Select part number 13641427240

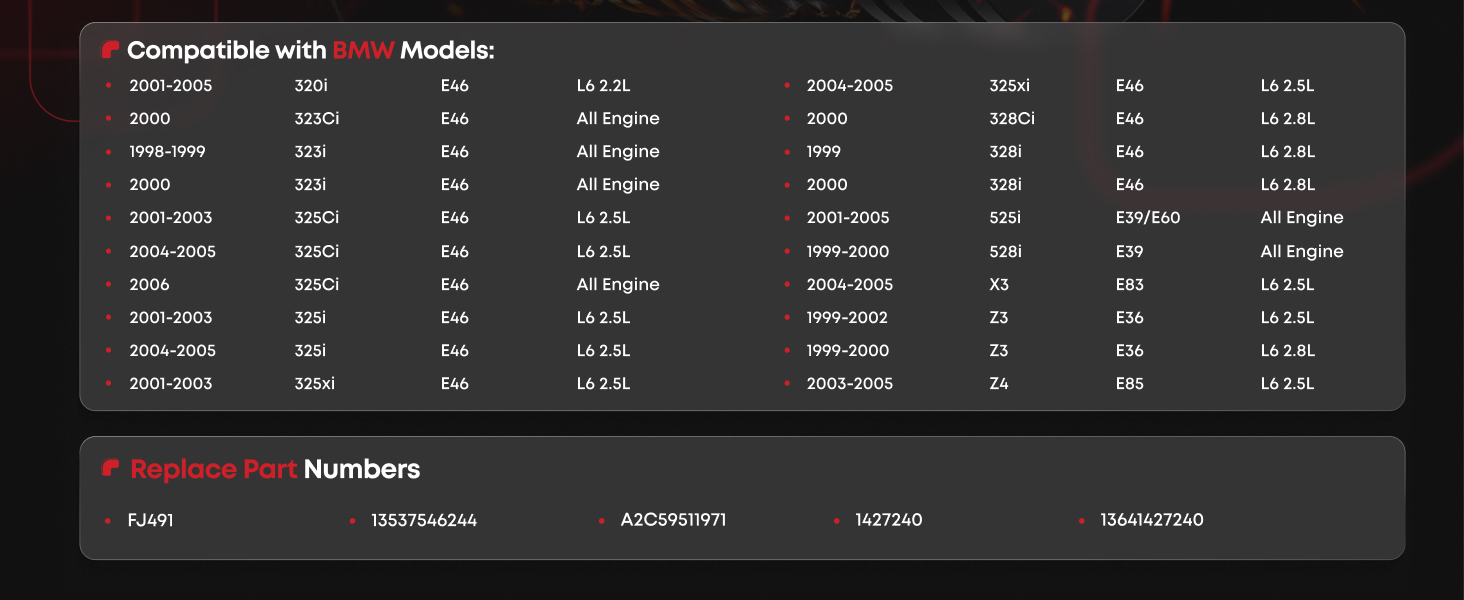[x=1151, y=520]
